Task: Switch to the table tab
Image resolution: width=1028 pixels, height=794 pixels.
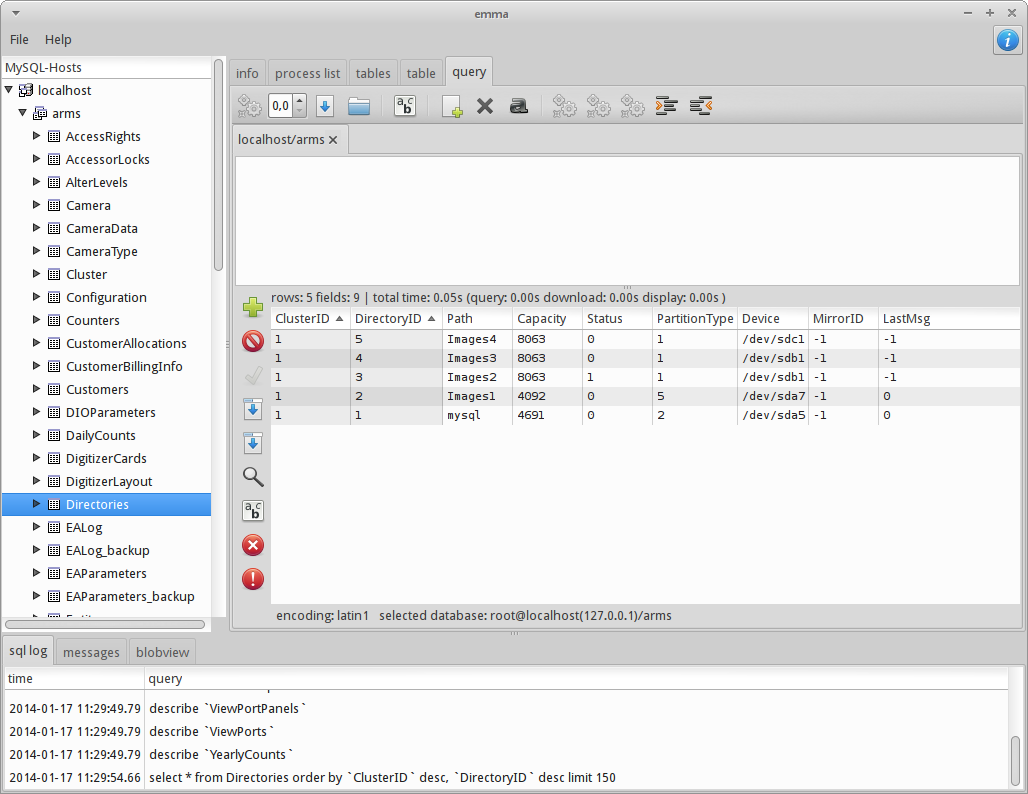Action: coord(421,73)
